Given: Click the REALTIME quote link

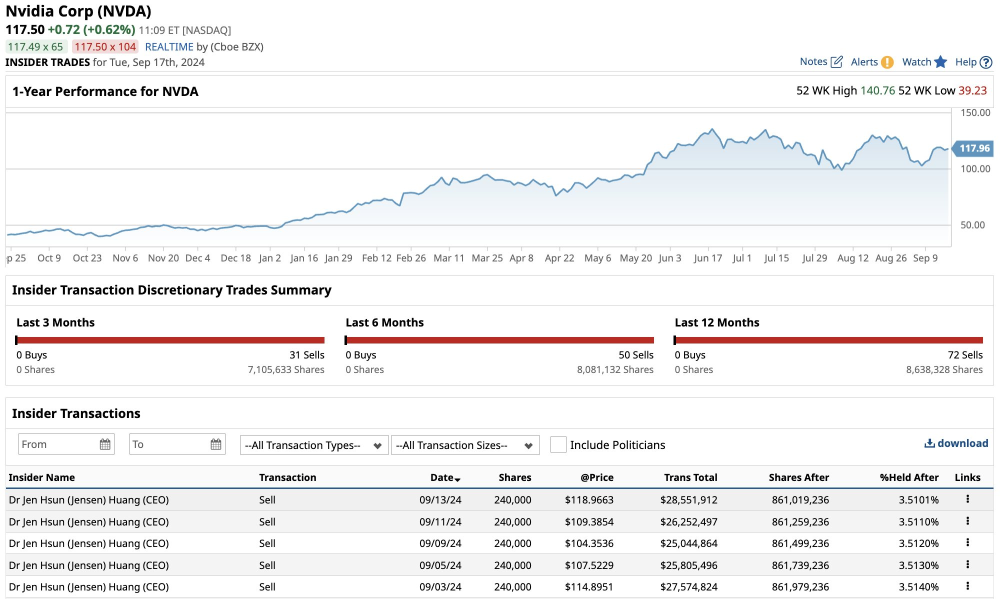Looking at the screenshot, I should click(x=169, y=47).
